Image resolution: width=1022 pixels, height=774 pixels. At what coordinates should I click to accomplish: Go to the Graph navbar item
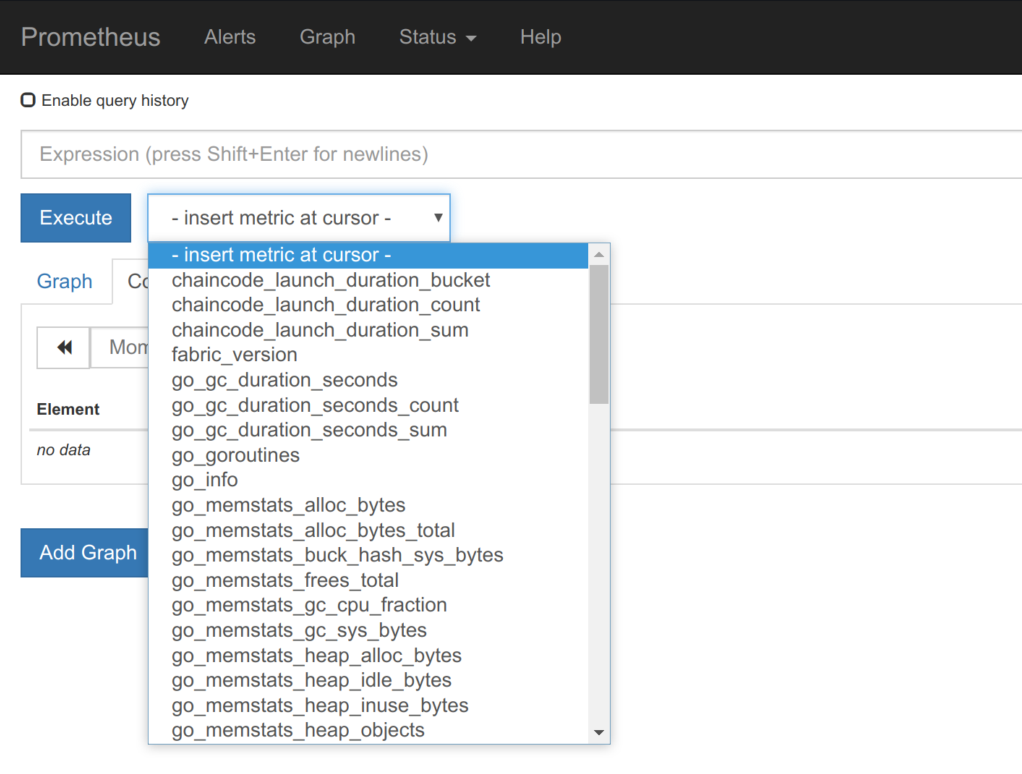tap(327, 37)
